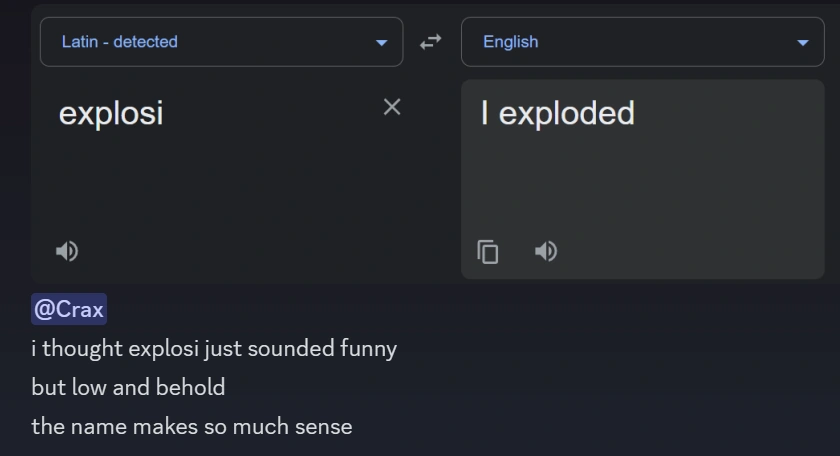Play audio of the Latin source text
The width and height of the screenshot is (840, 456).
(x=67, y=251)
